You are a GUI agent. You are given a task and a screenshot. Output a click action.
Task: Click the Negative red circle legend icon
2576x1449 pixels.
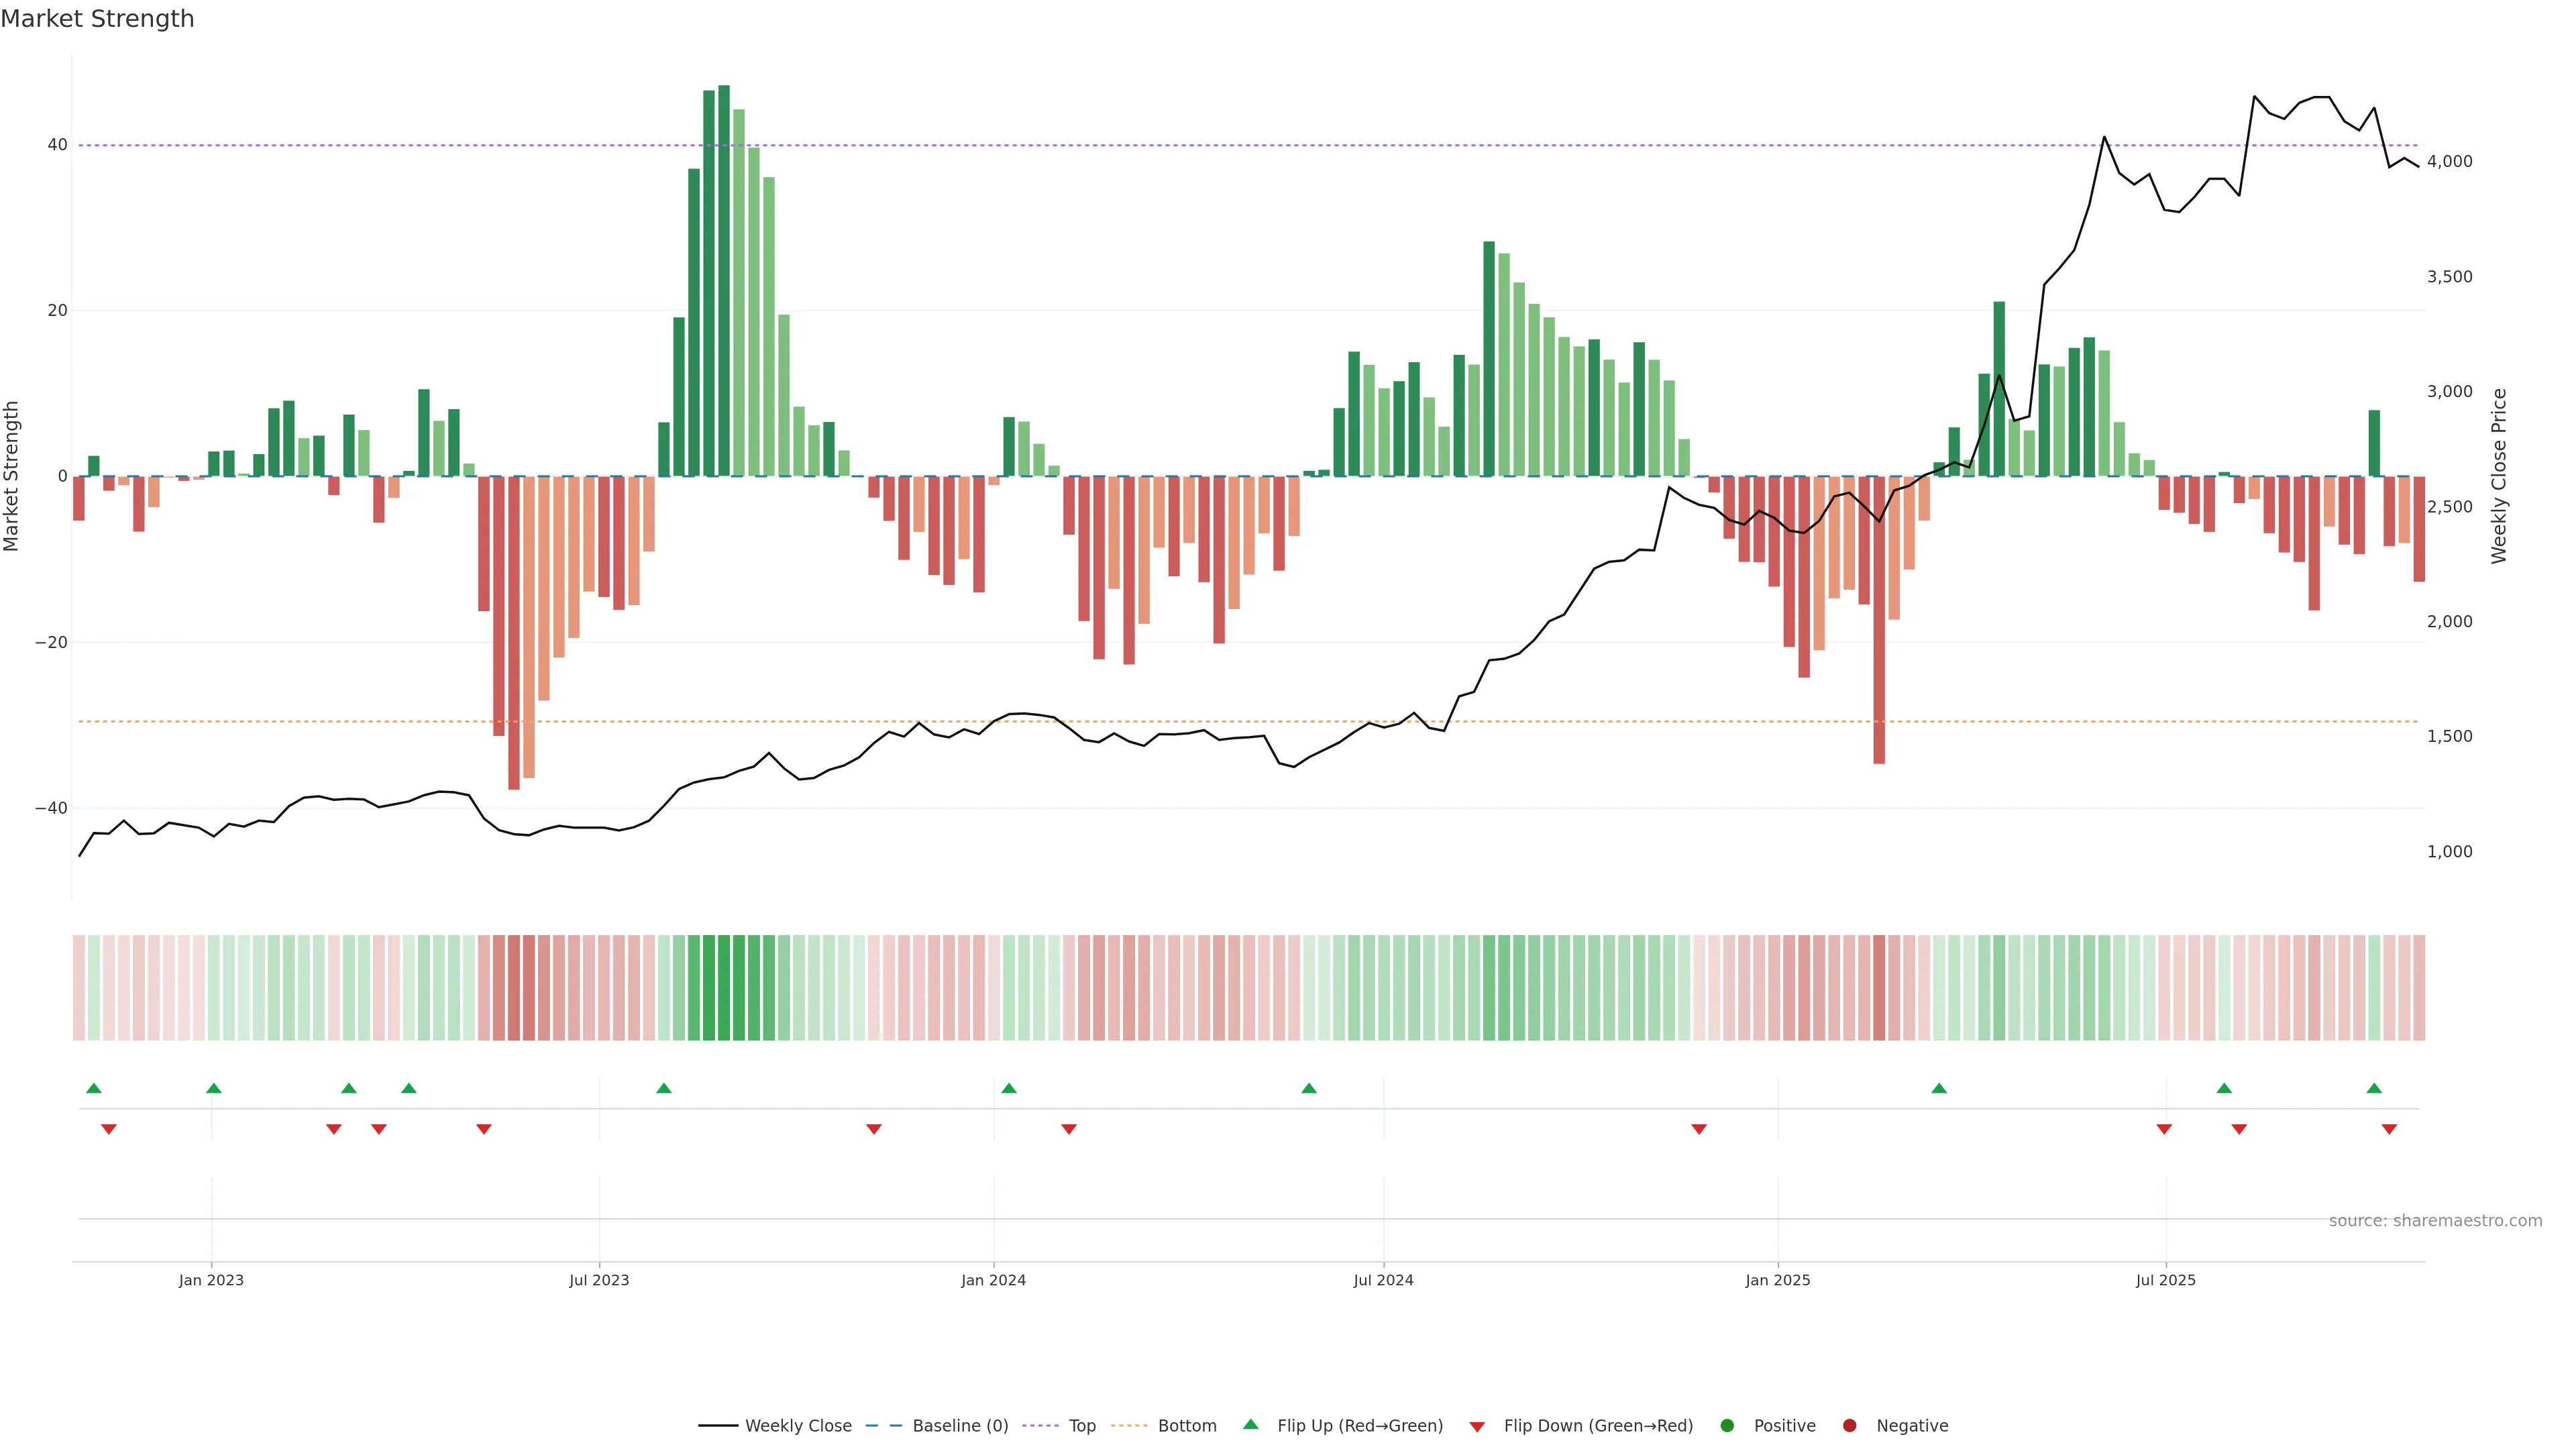[x=1849, y=1425]
